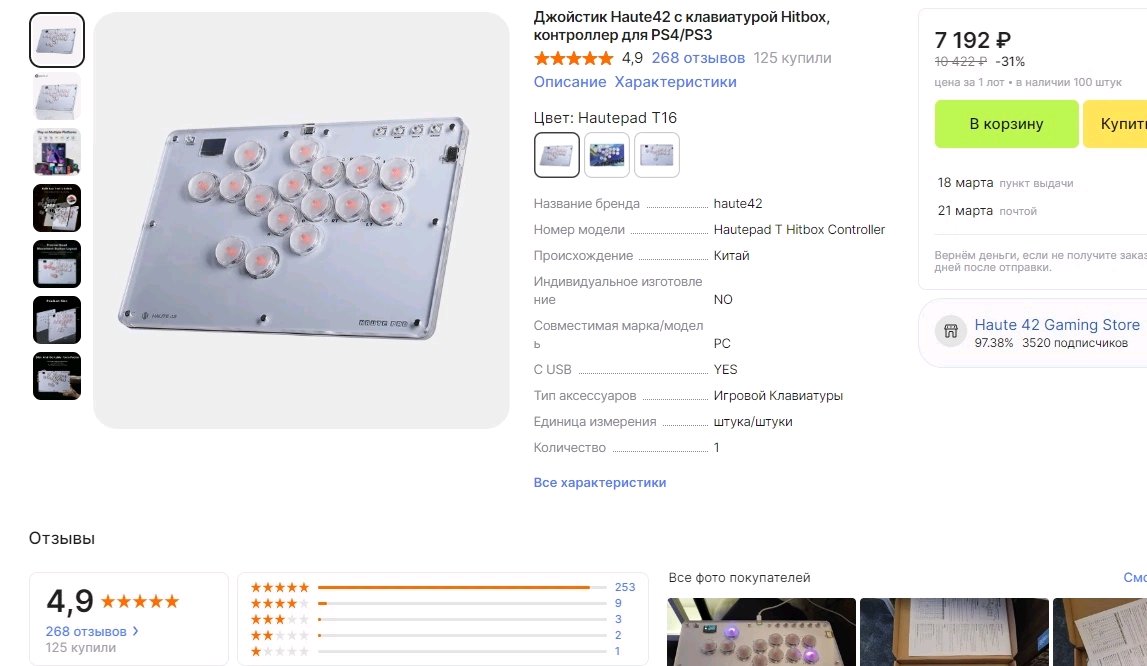1147x666 pixels.
Task: Filter reviews by five-star rating bar
Action: coord(443,587)
